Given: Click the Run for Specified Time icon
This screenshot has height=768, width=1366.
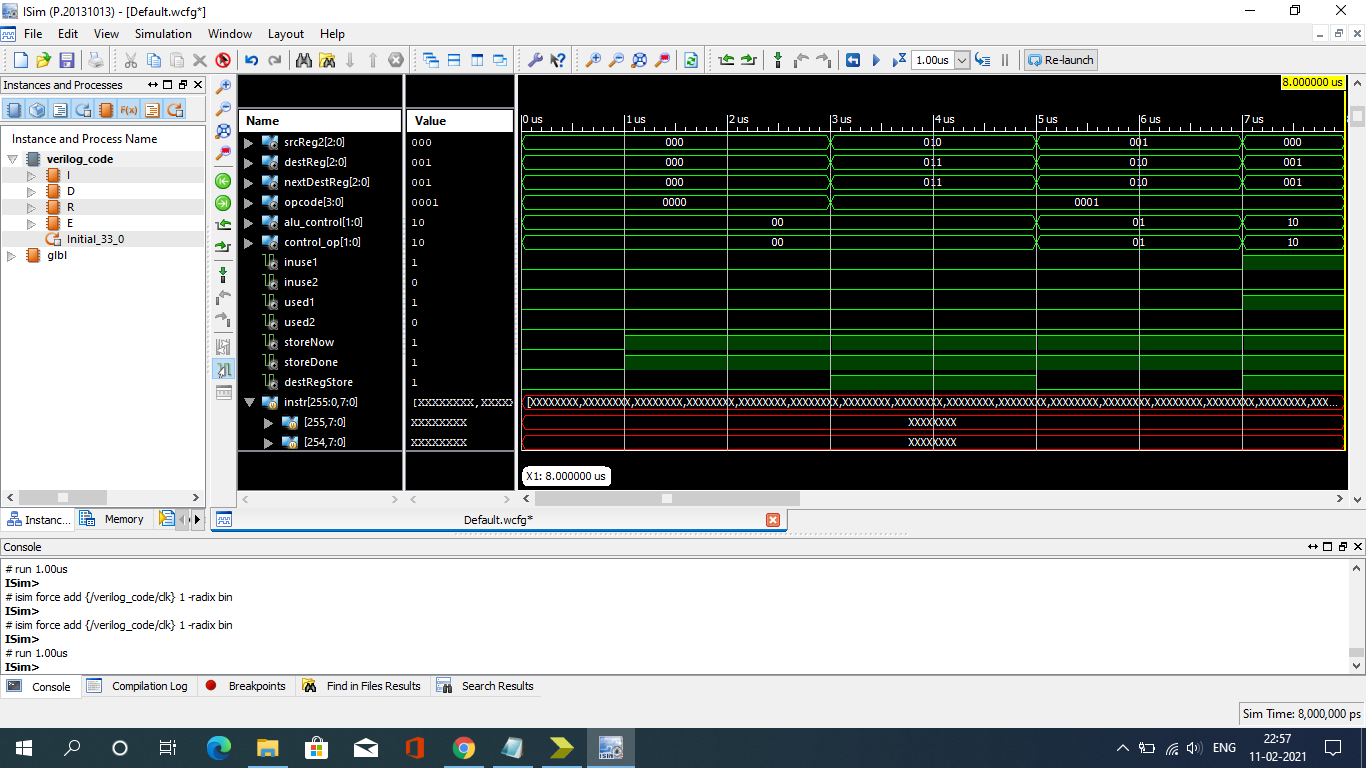Looking at the screenshot, I should pyautogui.click(x=898, y=60).
